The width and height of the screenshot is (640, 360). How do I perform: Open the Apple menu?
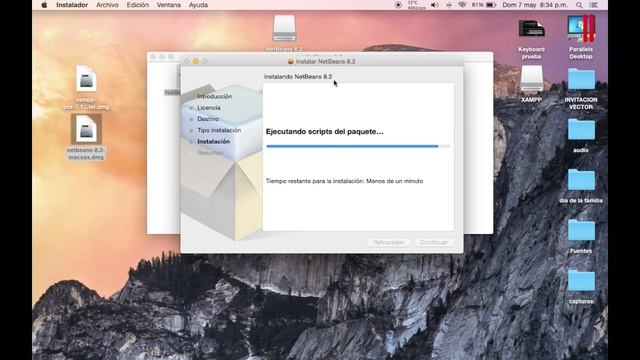(44, 5)
